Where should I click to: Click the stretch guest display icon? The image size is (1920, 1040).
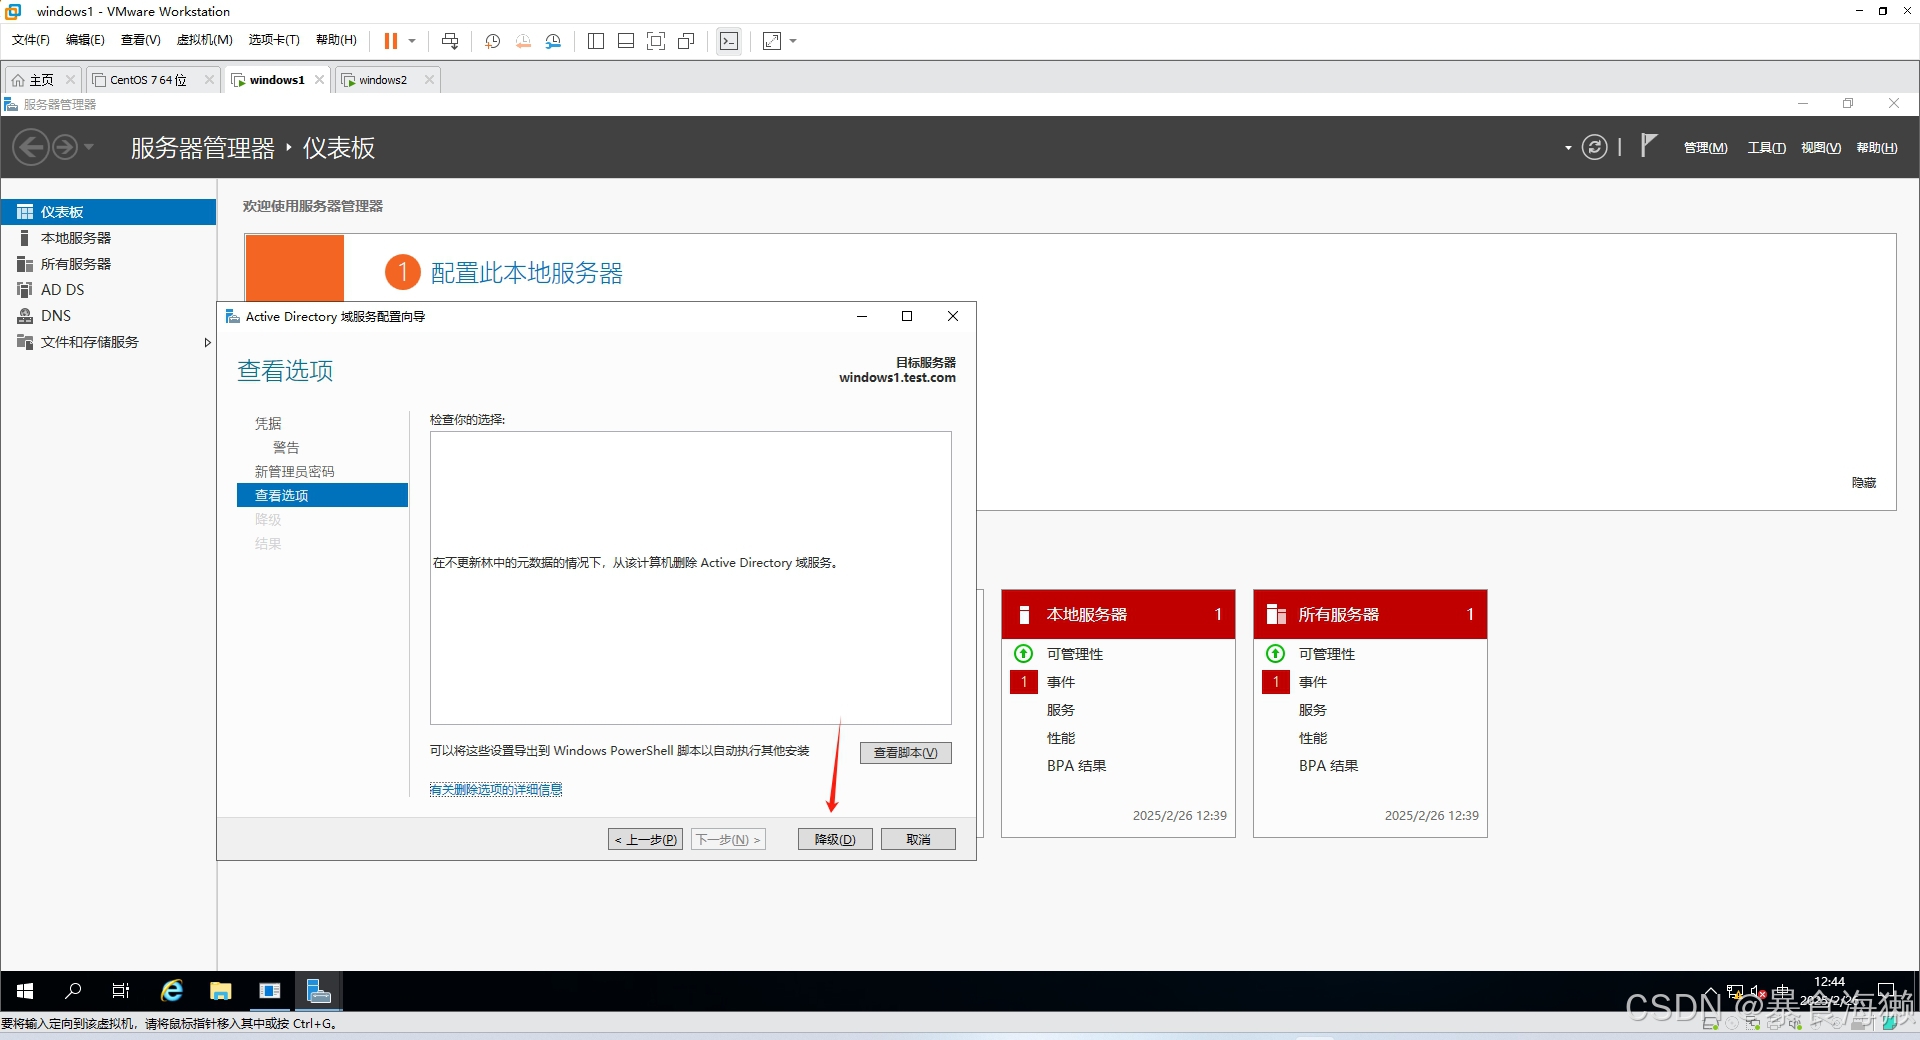click(772, 41)
